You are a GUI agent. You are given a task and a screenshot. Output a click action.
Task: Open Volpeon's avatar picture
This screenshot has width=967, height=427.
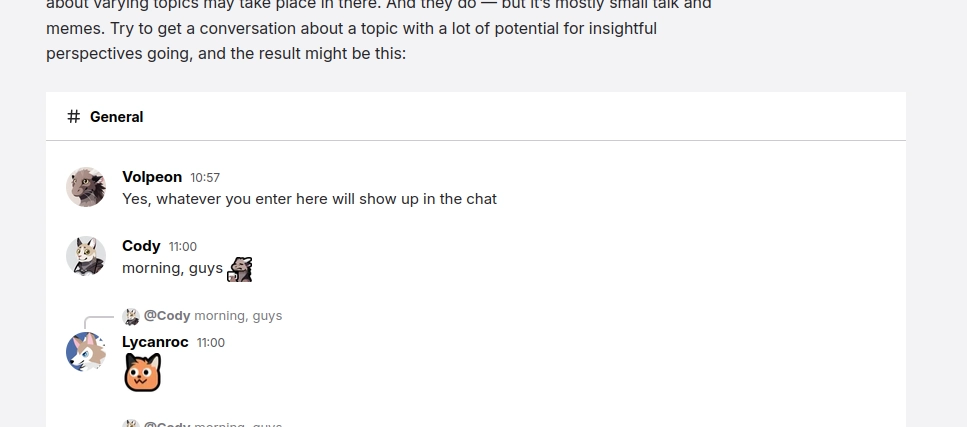(86, 187)
